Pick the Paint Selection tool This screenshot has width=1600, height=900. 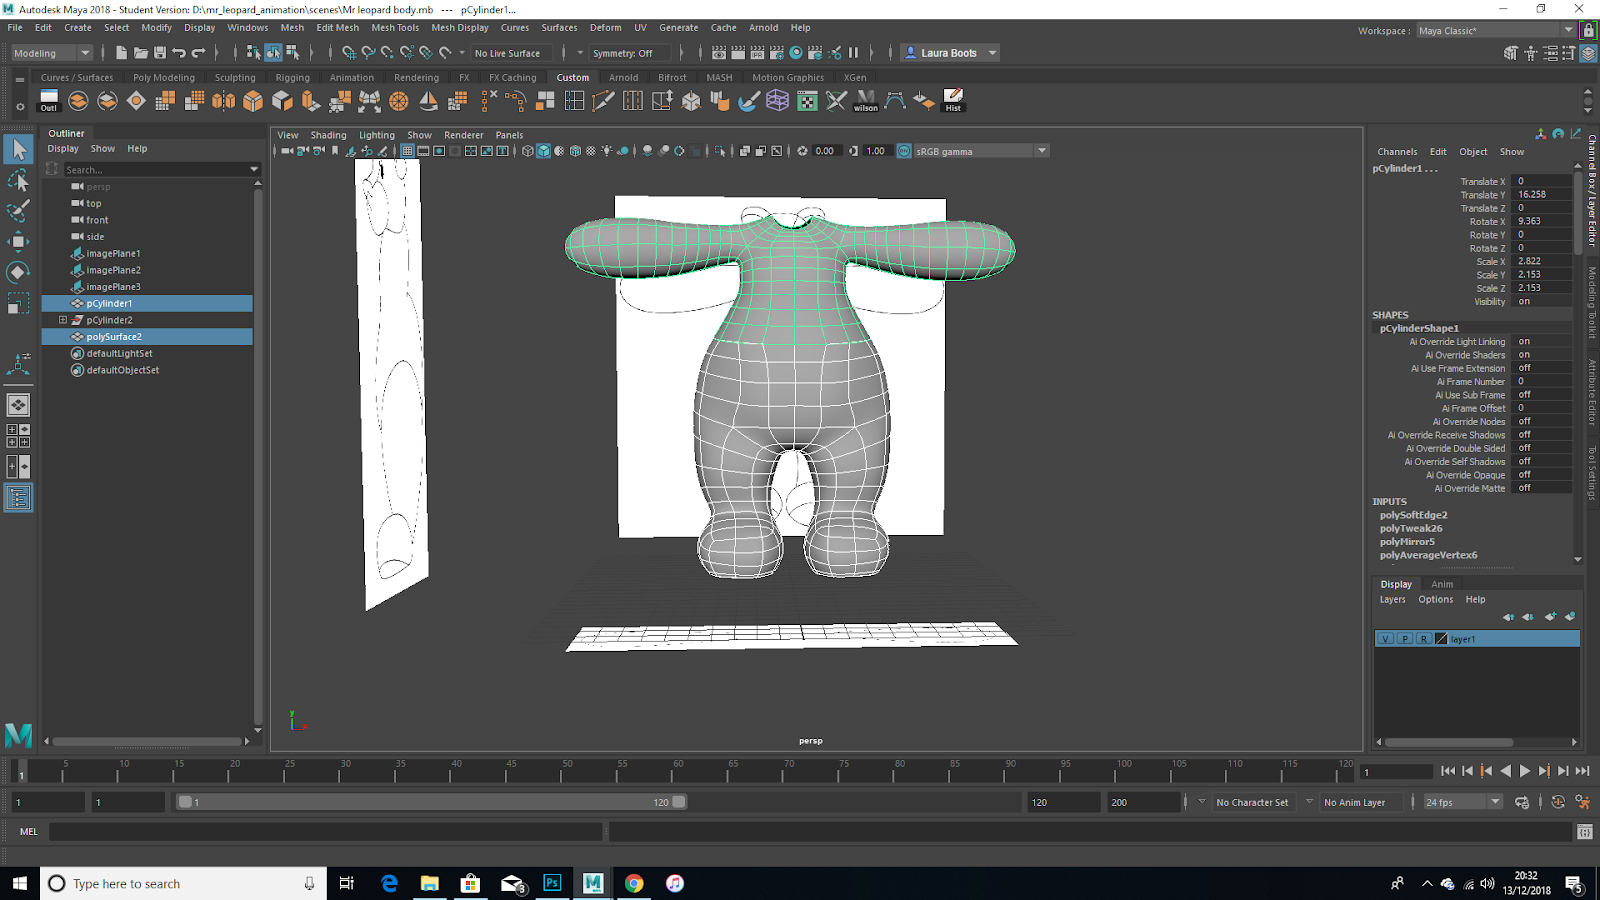(x=18, y=211)
